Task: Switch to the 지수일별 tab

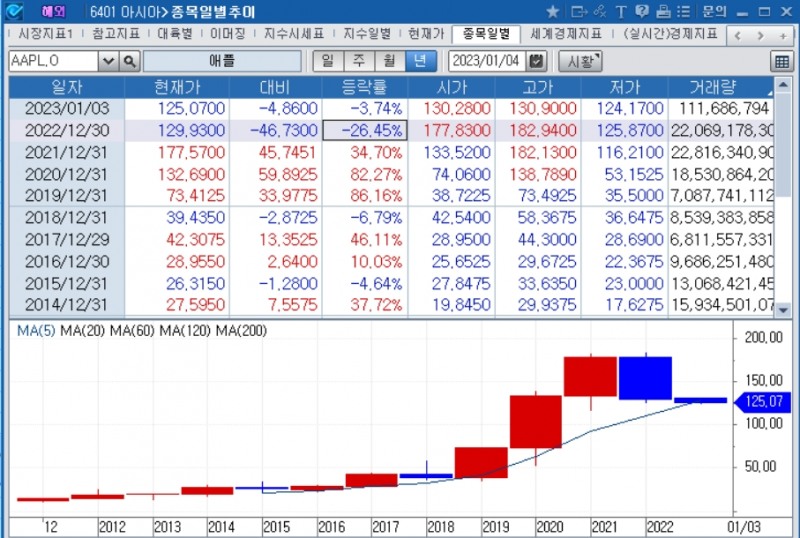Action: point(367,34)
